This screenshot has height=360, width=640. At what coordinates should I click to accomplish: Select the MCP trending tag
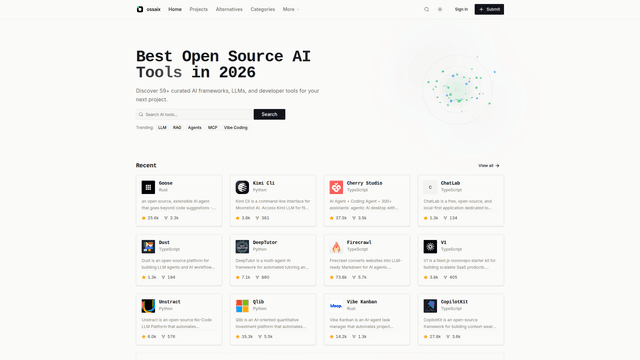click(212, 128)
